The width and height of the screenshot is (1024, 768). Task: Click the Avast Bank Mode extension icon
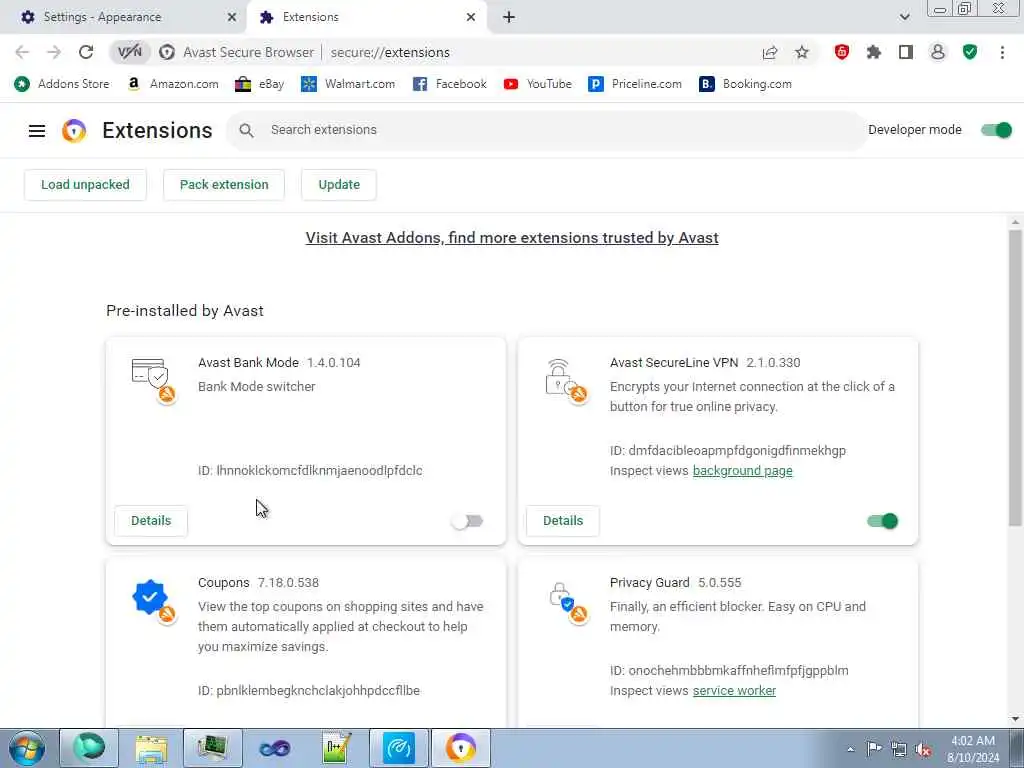click(153, 380)
